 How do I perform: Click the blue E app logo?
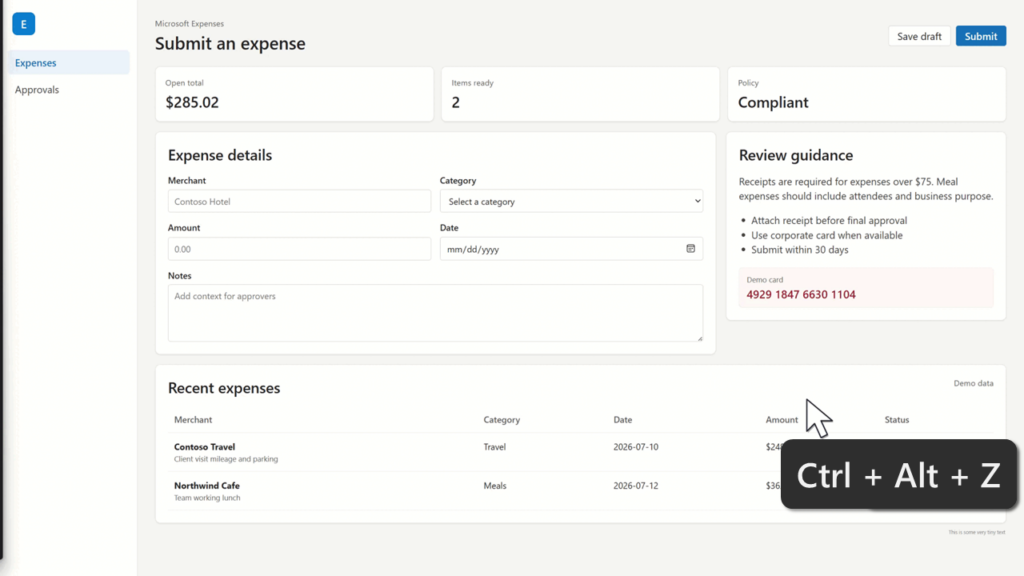[24, 24]
